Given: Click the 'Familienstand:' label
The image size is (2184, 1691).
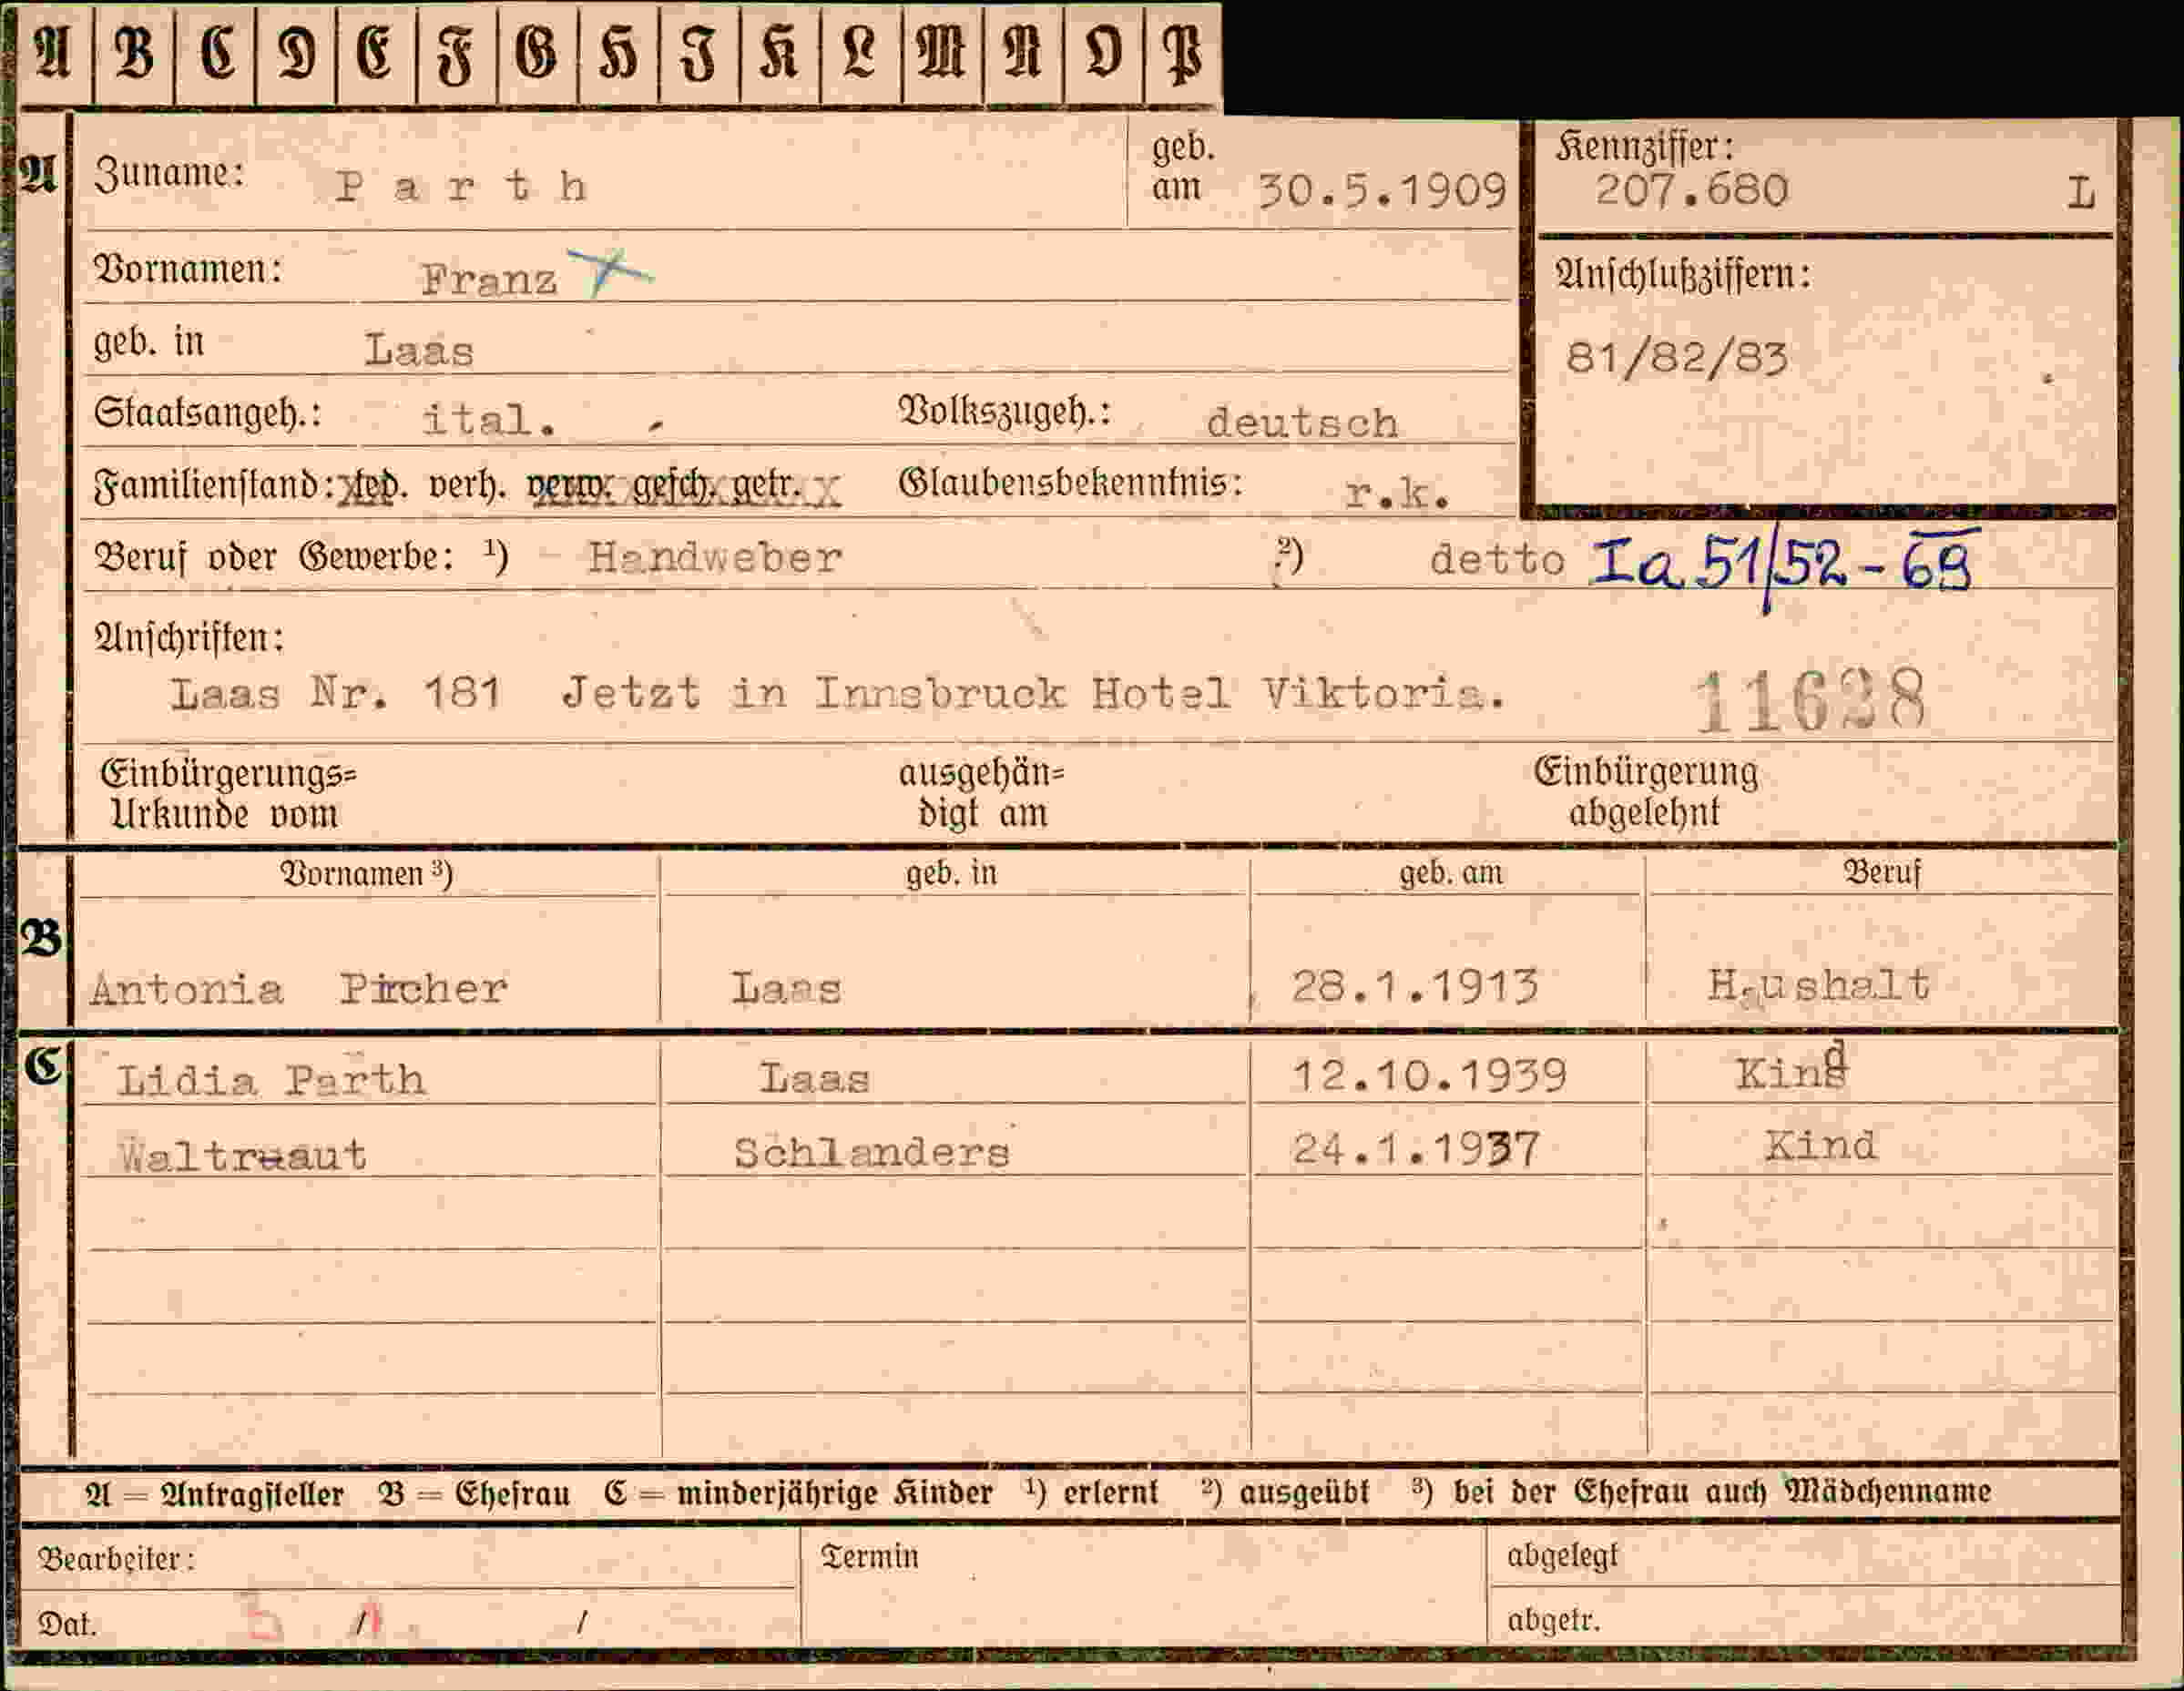Looking at the screenshot, I should [214, 486].
